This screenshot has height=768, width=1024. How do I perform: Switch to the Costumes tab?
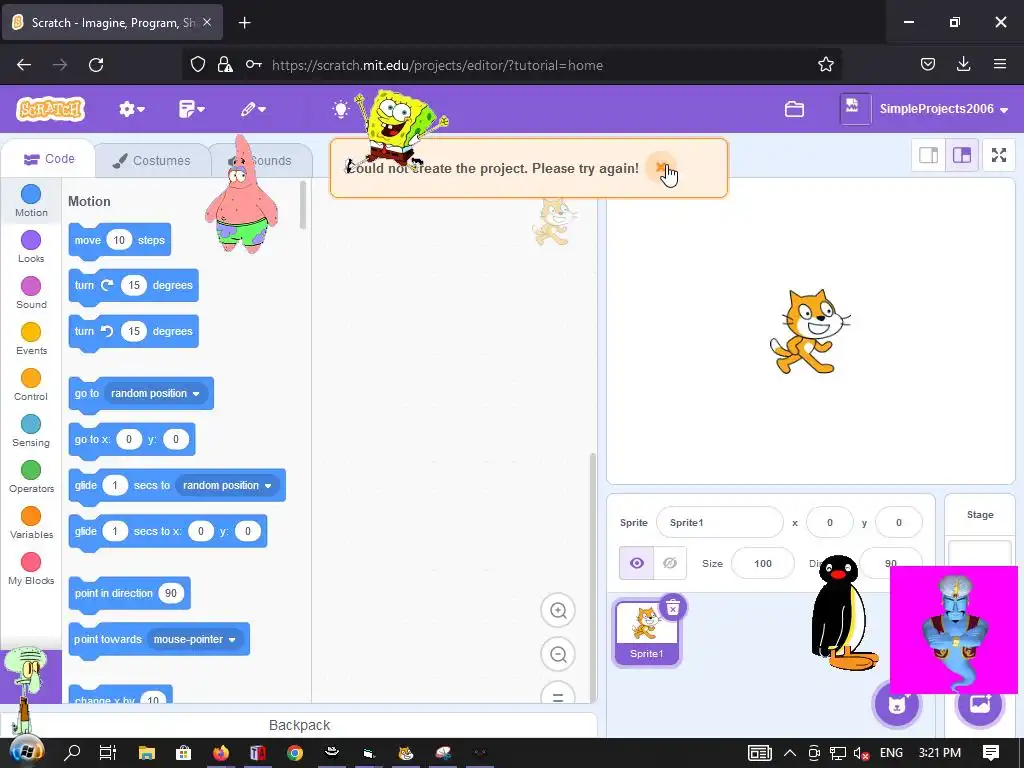pos(152,161)
